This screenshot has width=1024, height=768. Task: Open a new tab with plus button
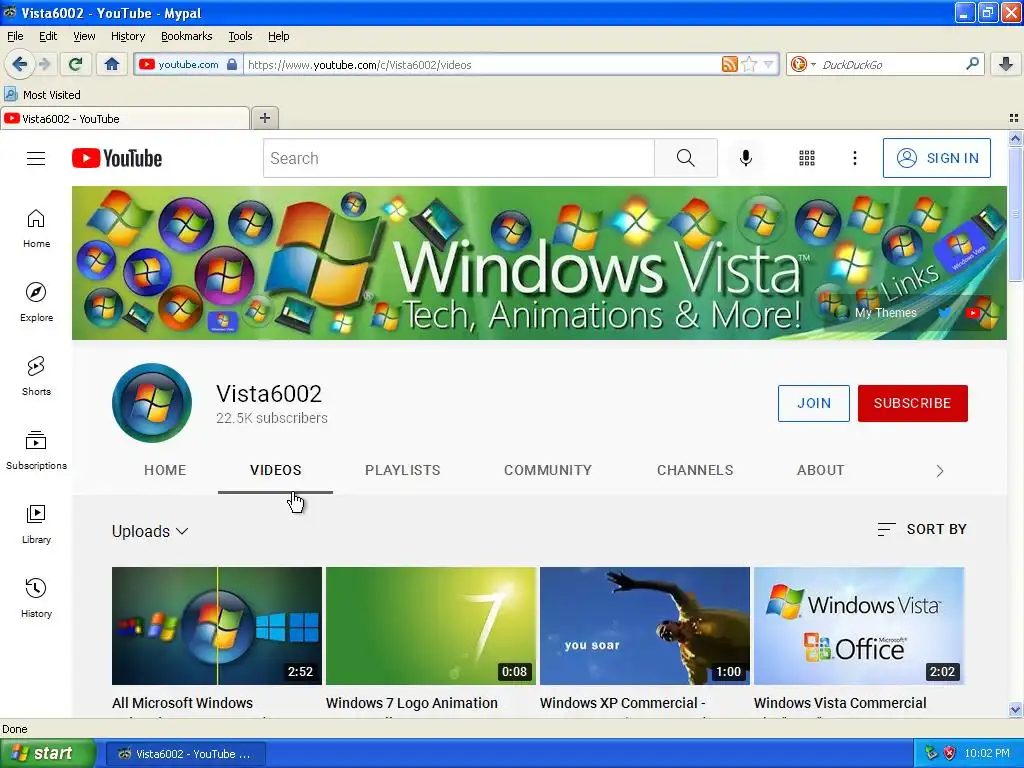[x=264, y=118]
